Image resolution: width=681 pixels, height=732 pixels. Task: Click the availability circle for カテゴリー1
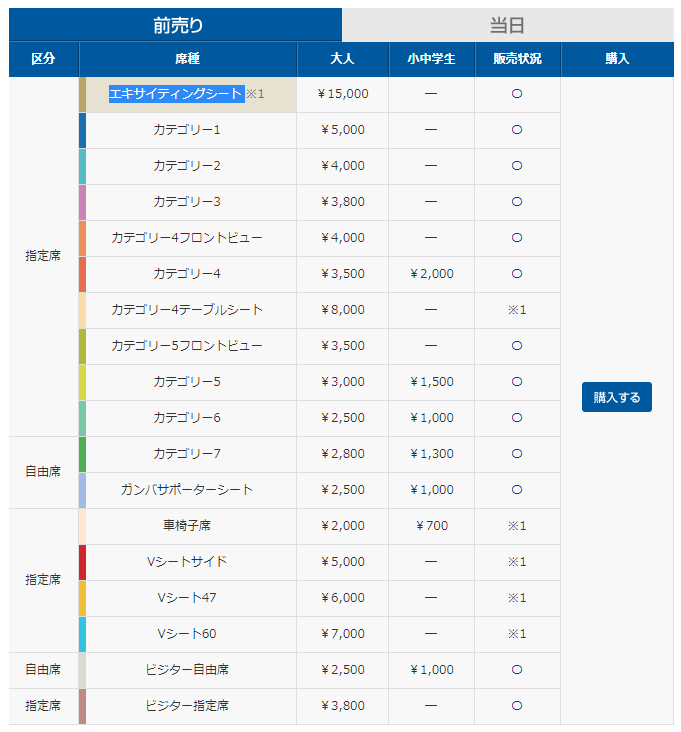pos(517,129)
